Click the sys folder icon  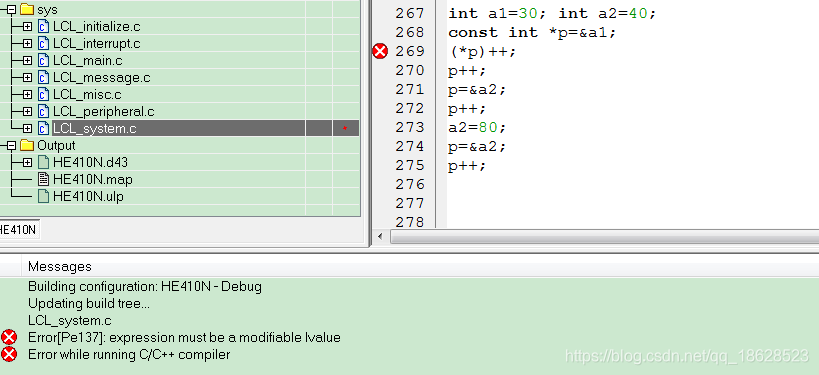coord(27,9)
